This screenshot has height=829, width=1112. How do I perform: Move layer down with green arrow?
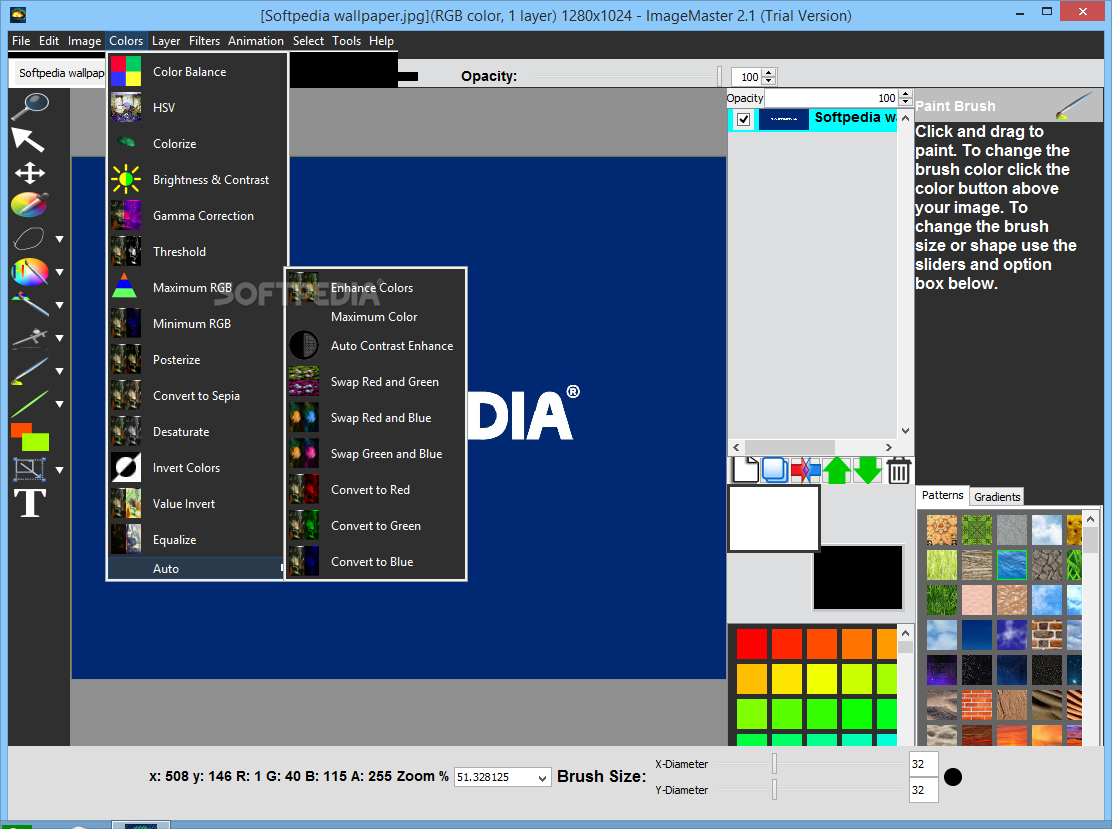pos(867,470)
